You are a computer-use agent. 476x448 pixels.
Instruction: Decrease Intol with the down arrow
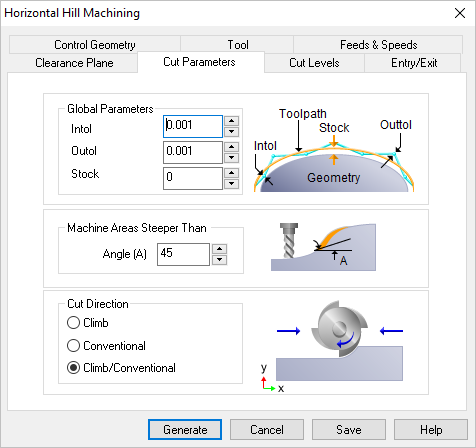point(231,132)
